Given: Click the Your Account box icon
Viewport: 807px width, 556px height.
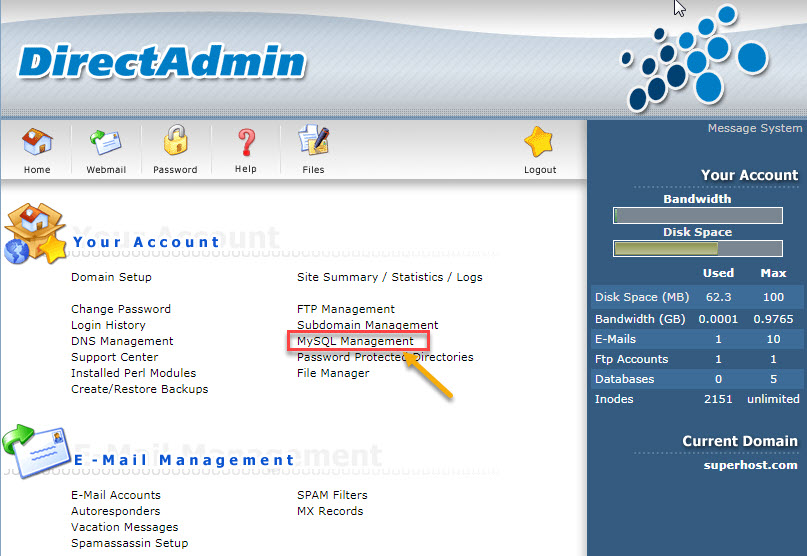Looking at the screenshot, I should [x=35, y=233].
